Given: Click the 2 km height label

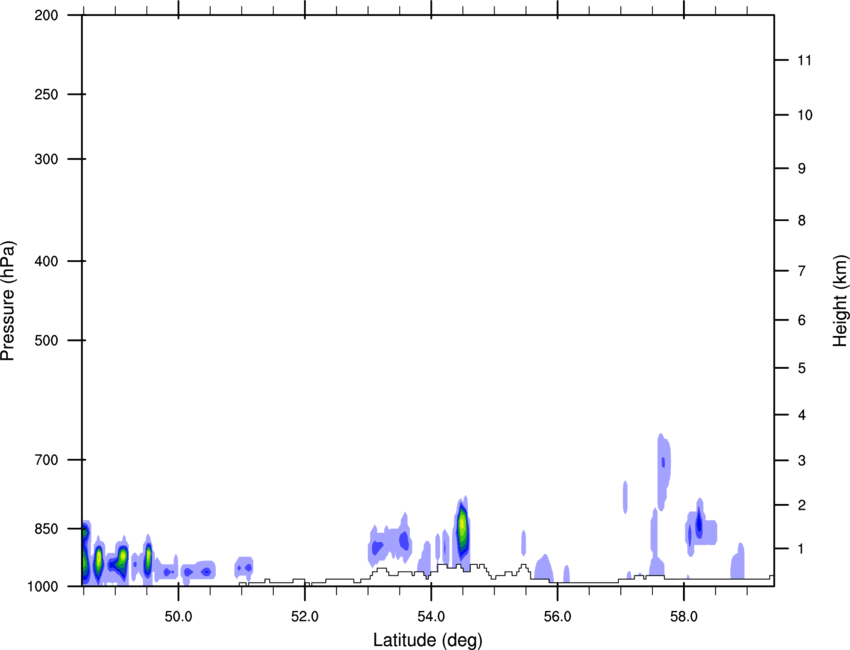Looking at the screenshot, I should (802, 505).
